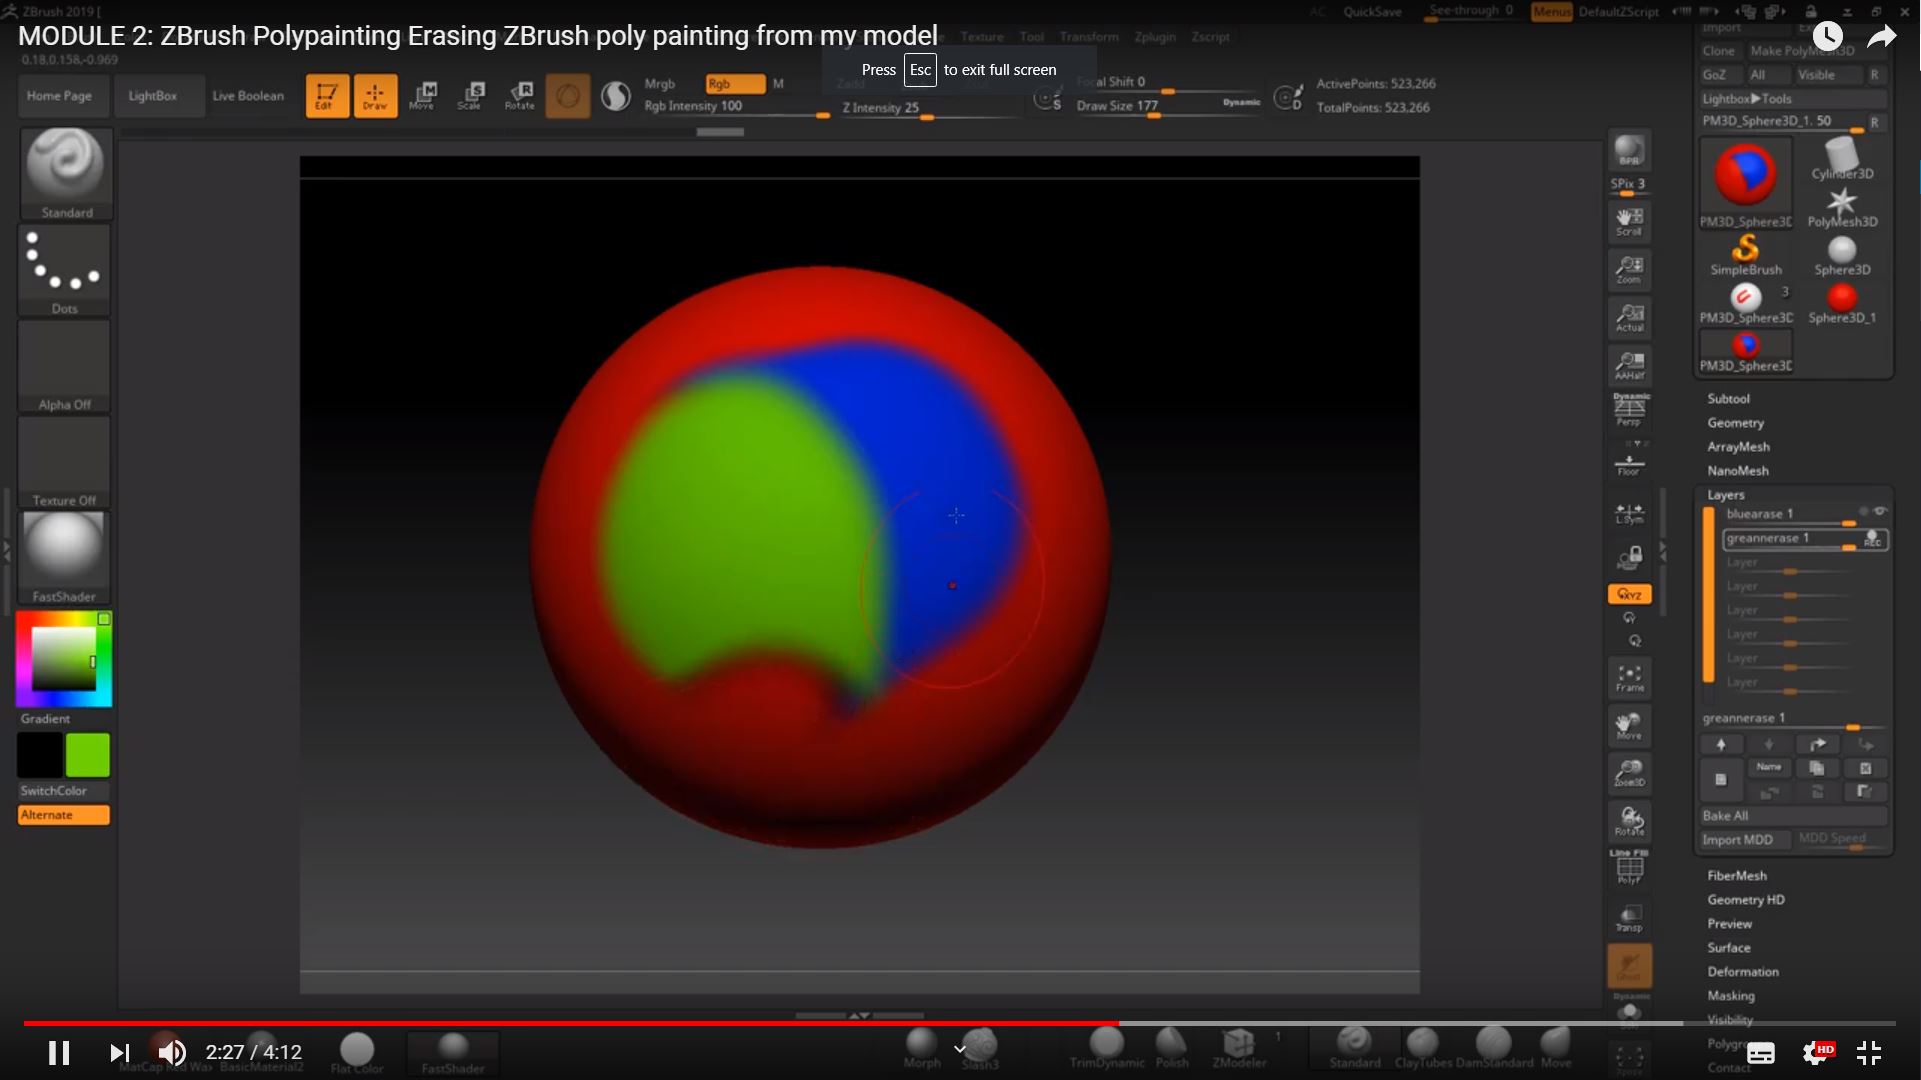Open the Texture menu
Image resolution: width=1921 pixels, height=1080 pixels.
982,37
